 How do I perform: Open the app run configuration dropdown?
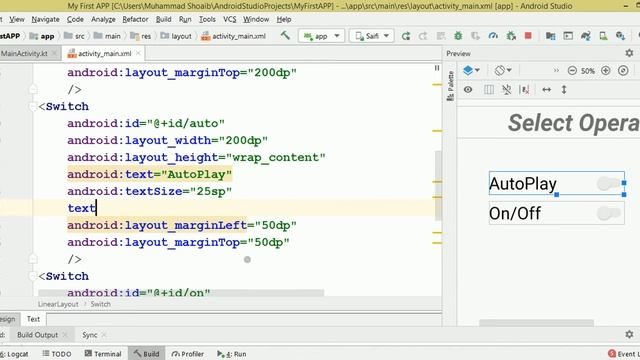coord(320,36)
